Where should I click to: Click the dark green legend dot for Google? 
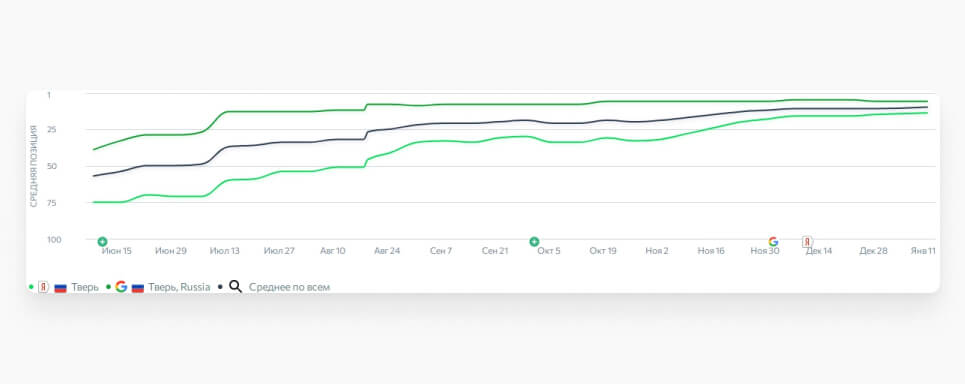coord(108,287)
